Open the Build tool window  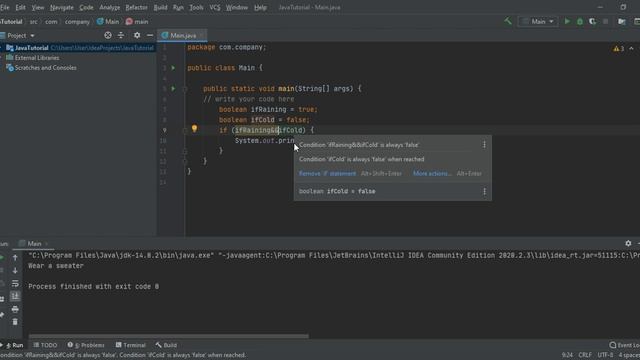tap(166, 345)
